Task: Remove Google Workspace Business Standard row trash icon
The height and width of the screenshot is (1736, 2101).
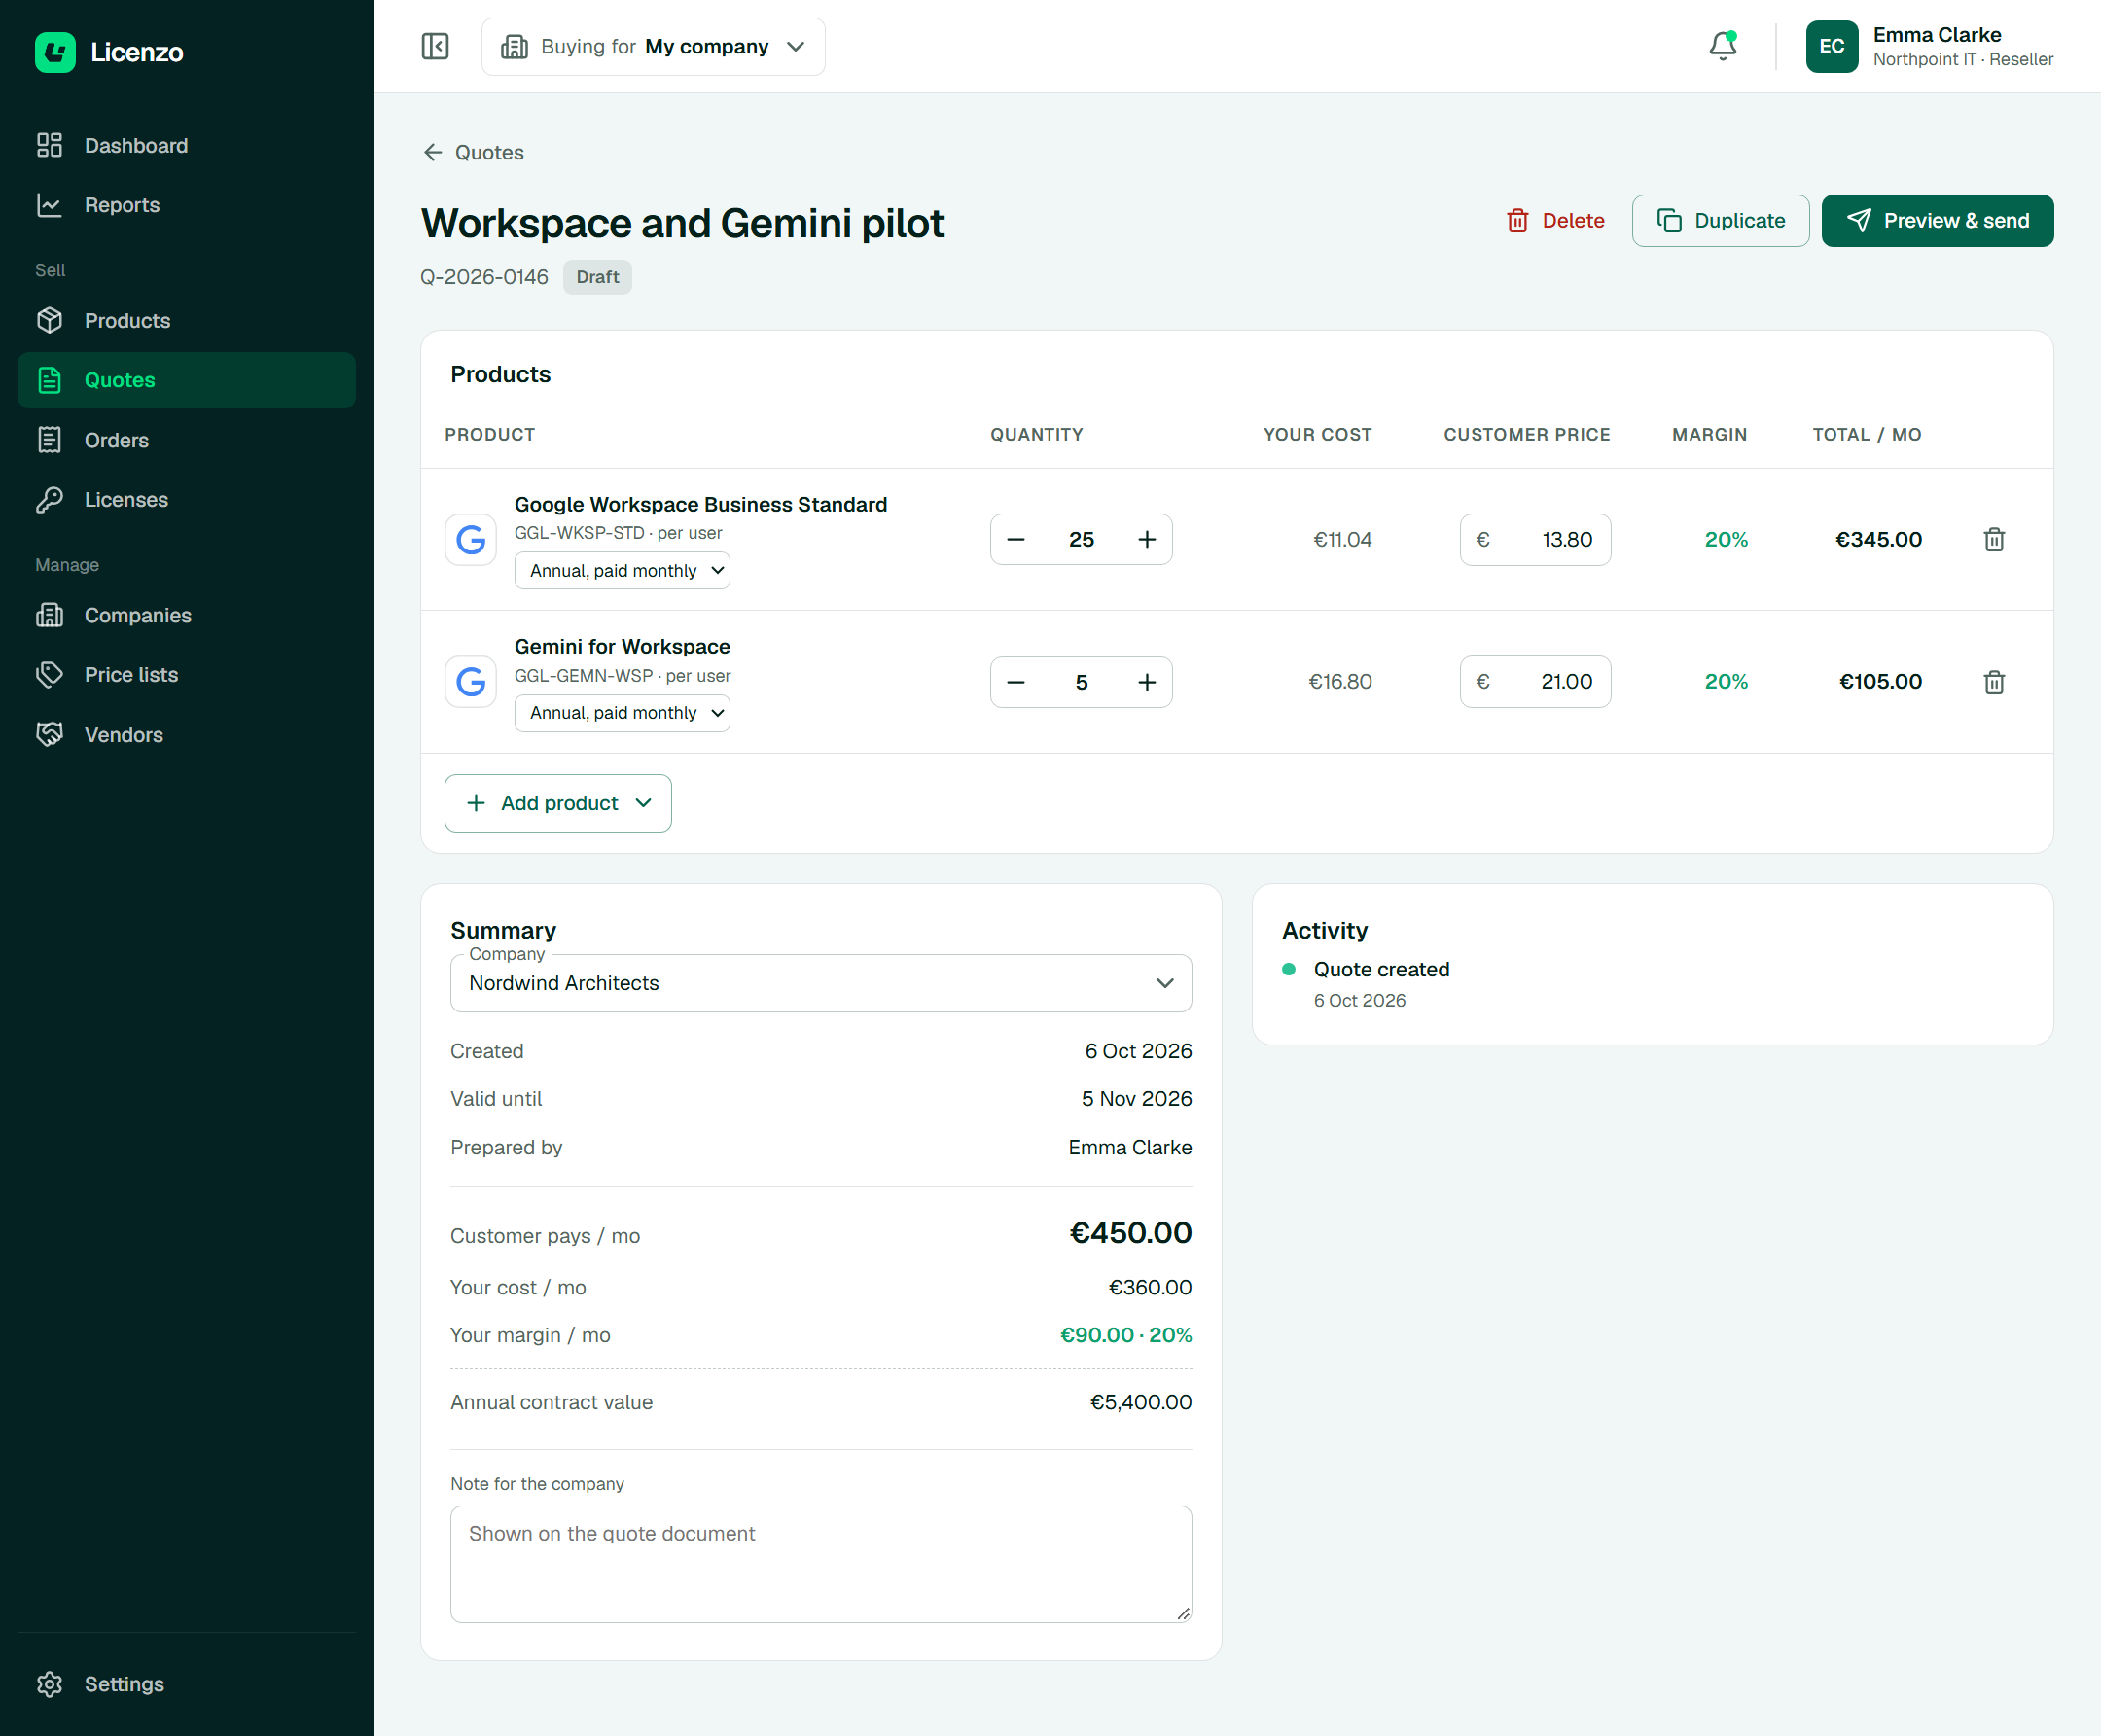Action: [x=1993, y=539]
